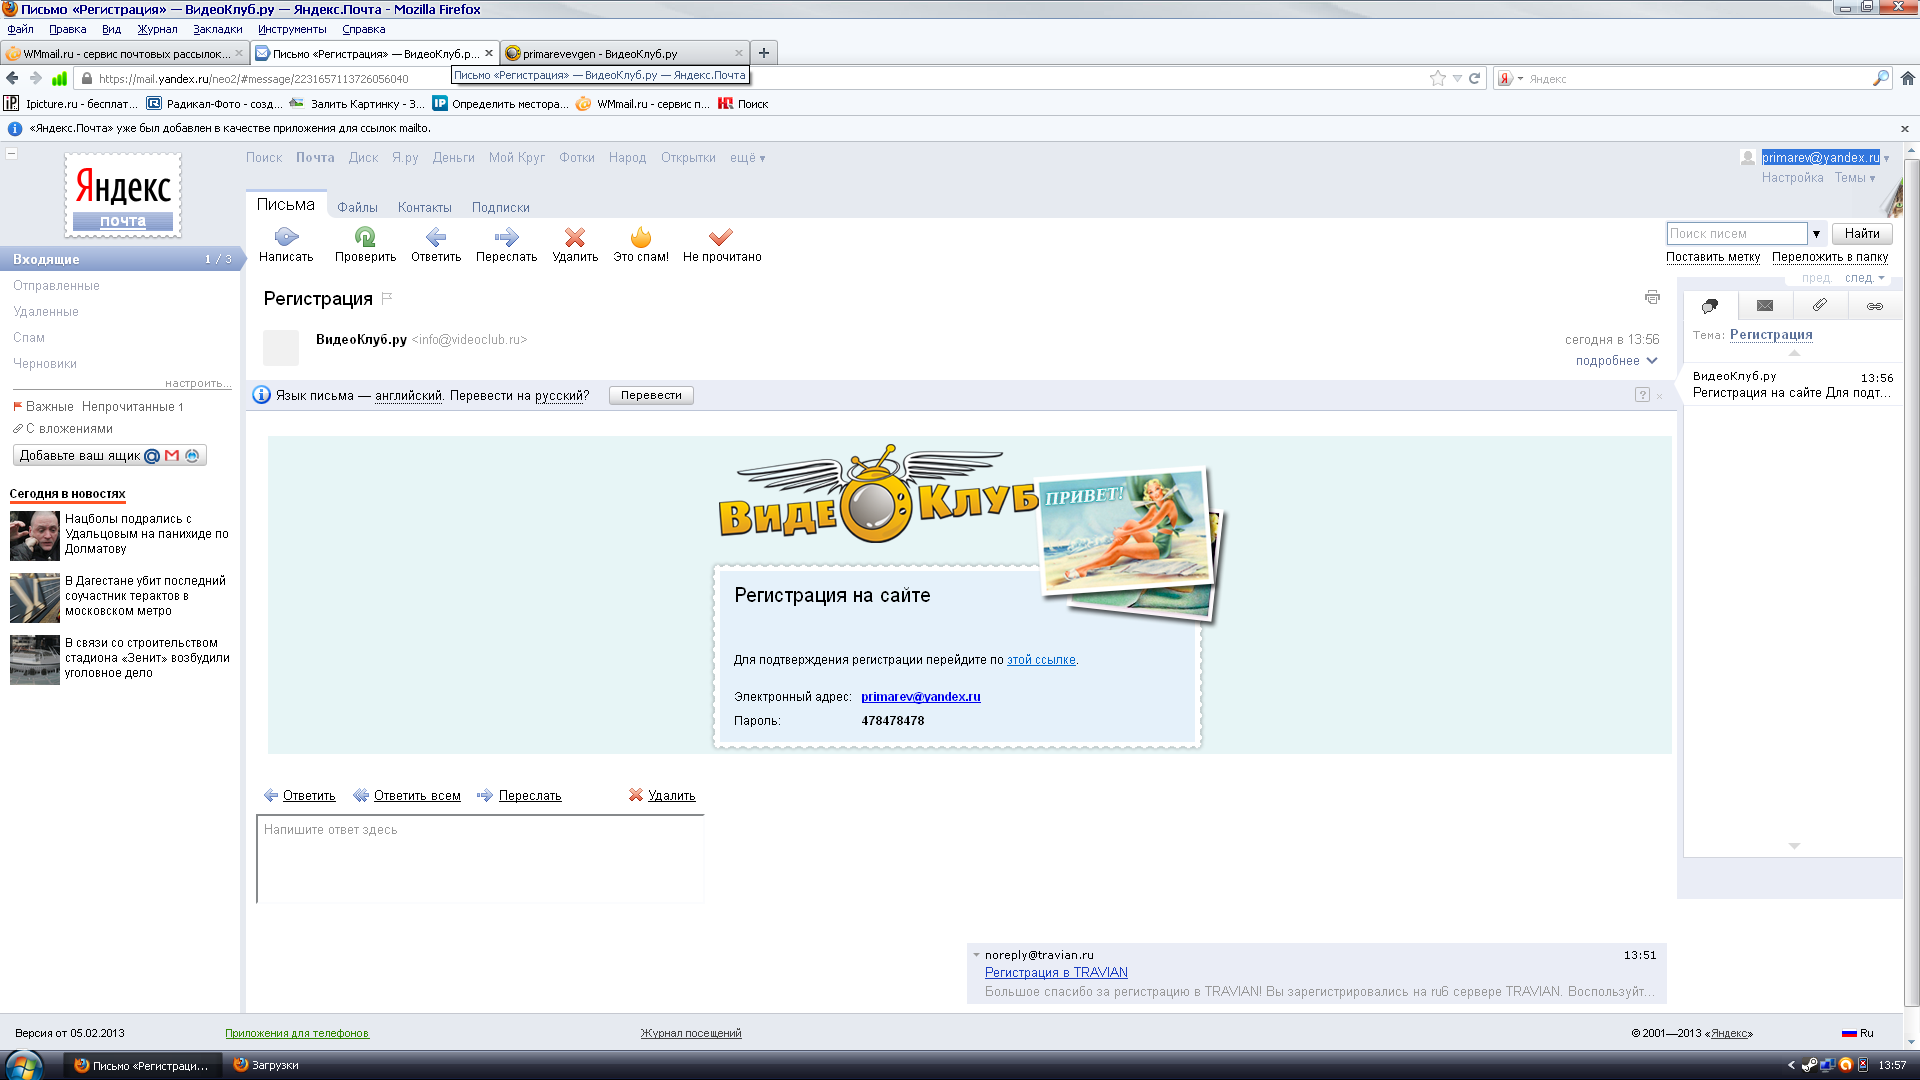
Task: Open the Темы themes dropdown
Action: 1854,178
